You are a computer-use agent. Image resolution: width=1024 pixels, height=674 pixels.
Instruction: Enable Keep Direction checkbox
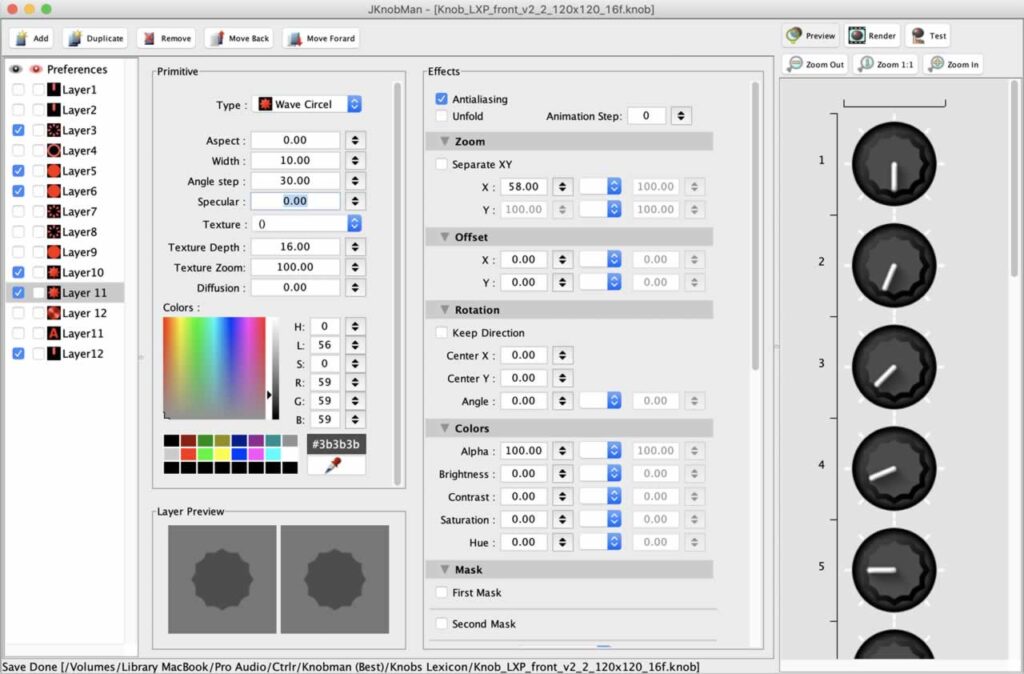coord(442,333)
